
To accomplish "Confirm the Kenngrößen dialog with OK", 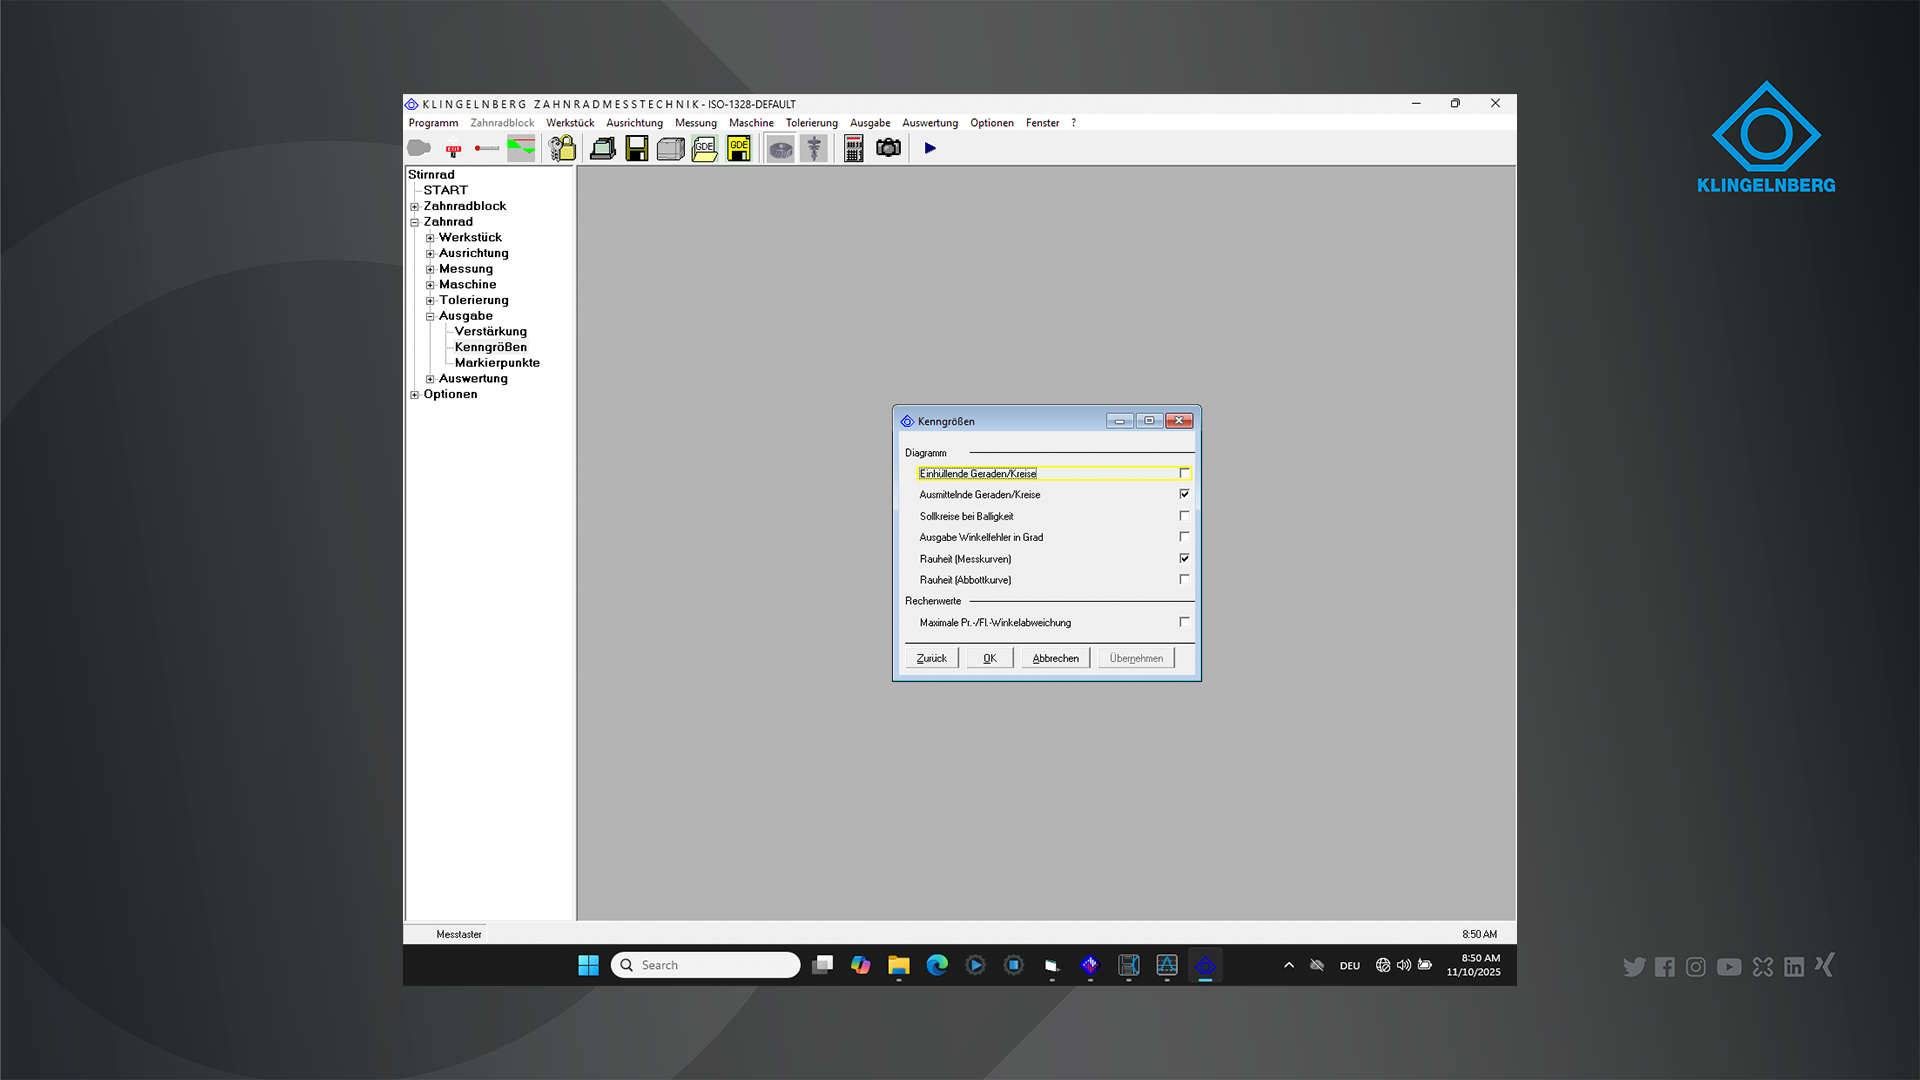I will 990,658.
